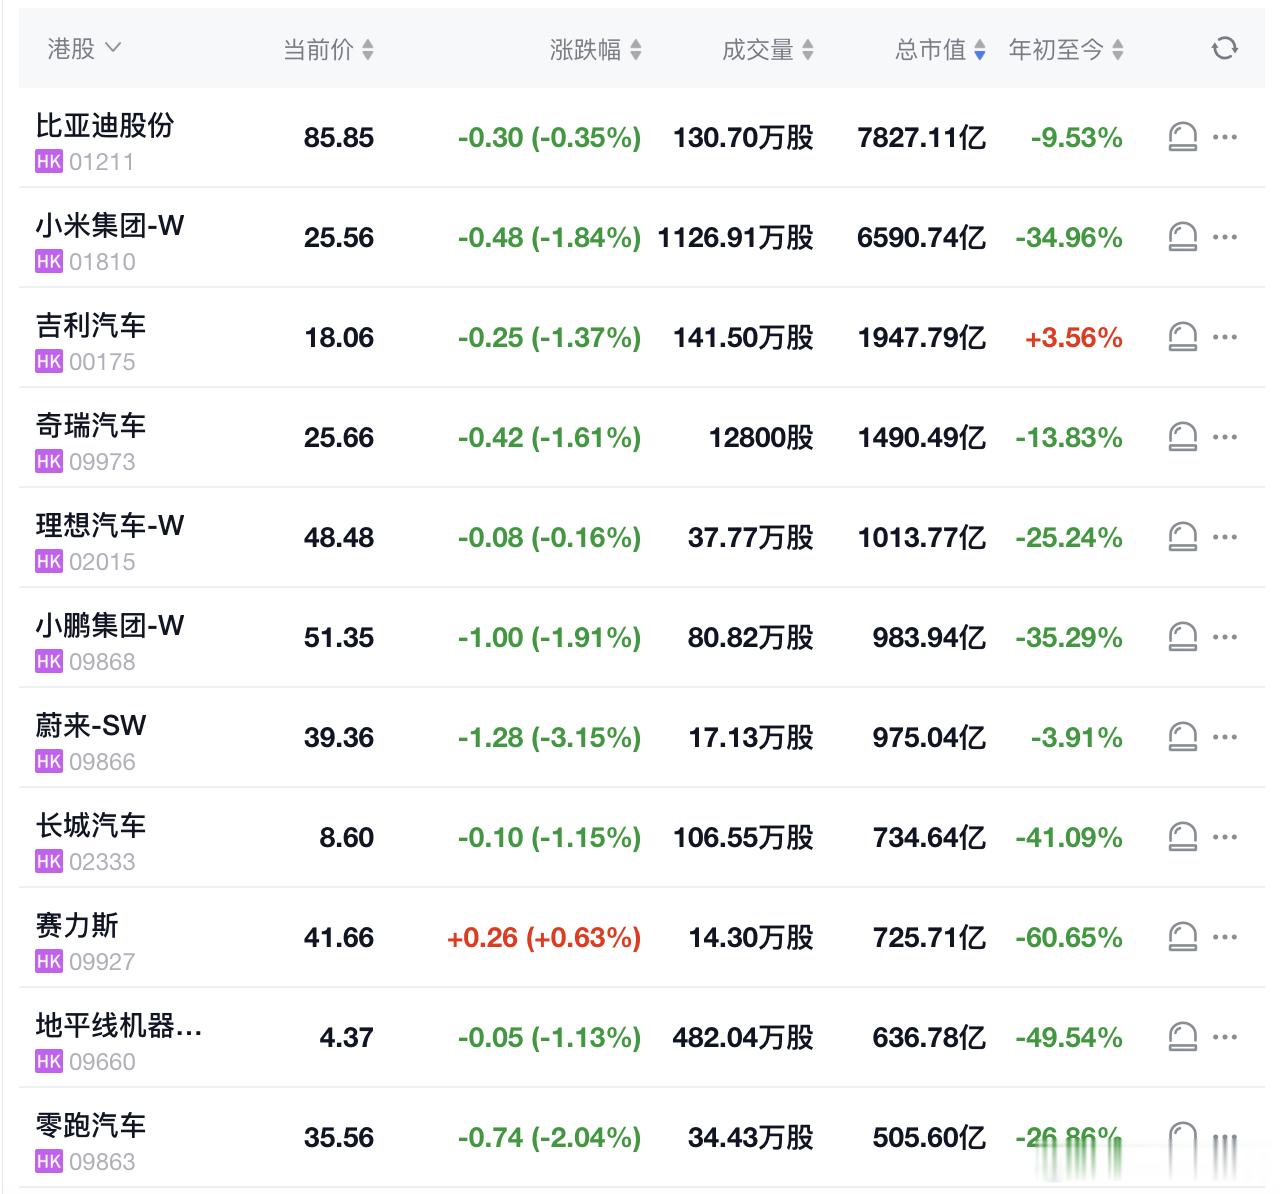The width and height of the screenshot is (1280, 1194).
Task: Select volume 1126.91万股
Action: 736,238
